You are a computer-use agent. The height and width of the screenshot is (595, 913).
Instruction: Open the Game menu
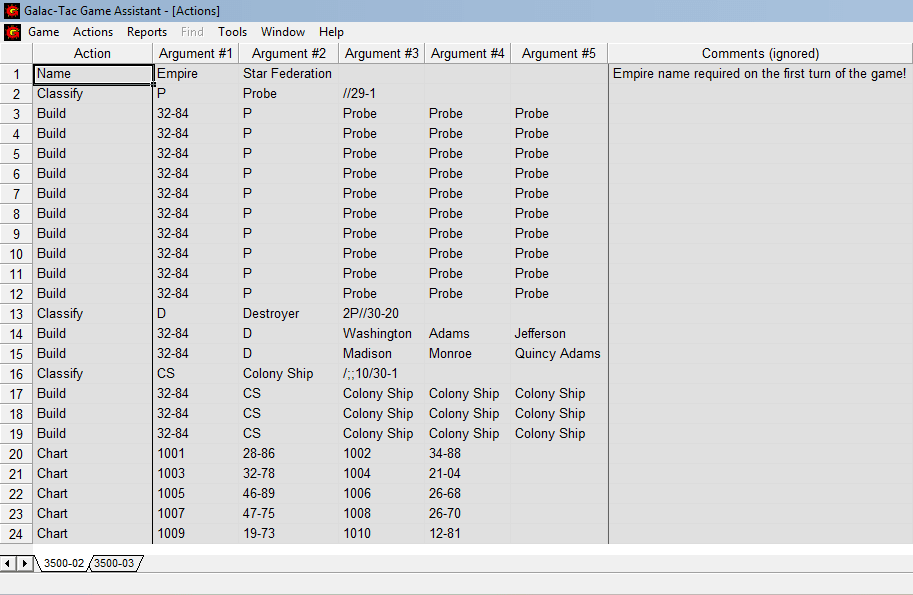click(x=44, y=32)
